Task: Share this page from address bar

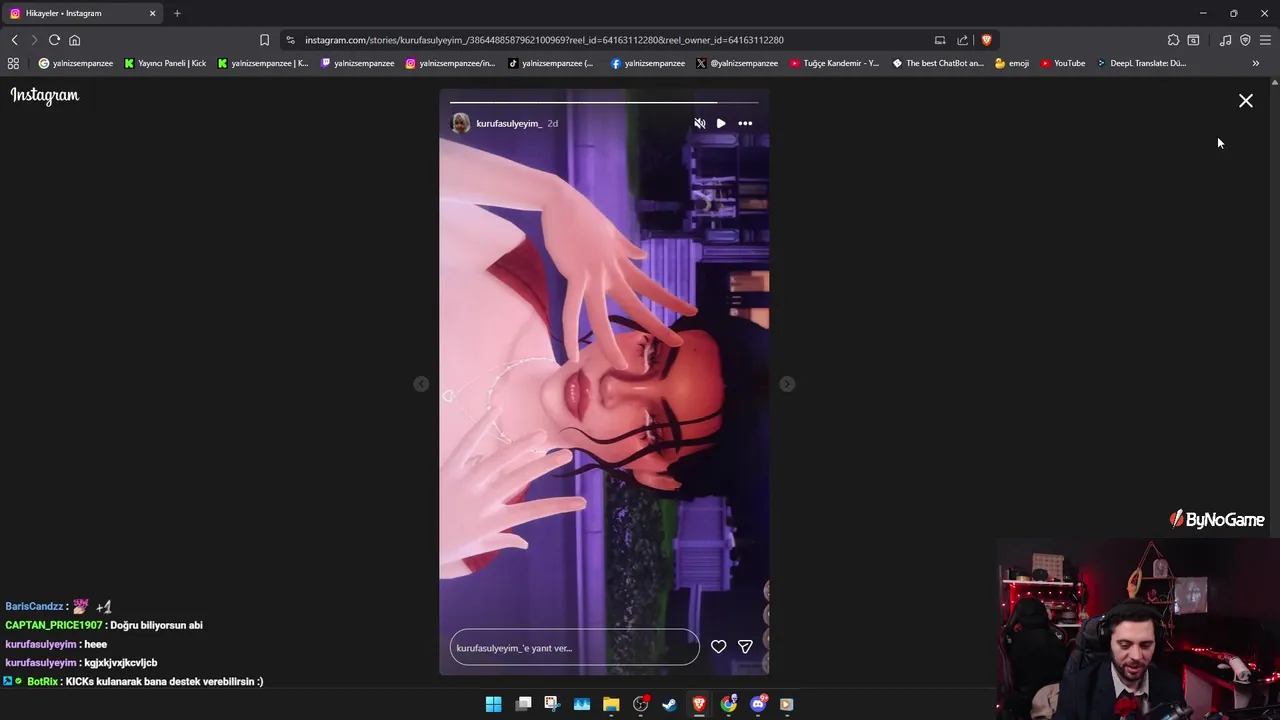Action: 962,40
